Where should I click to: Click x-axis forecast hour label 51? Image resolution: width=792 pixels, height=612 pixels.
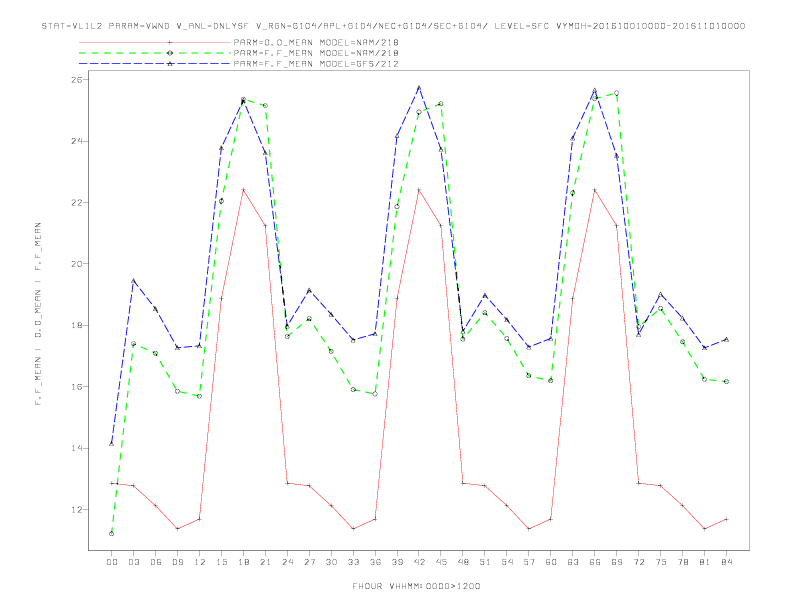[485, 562]
